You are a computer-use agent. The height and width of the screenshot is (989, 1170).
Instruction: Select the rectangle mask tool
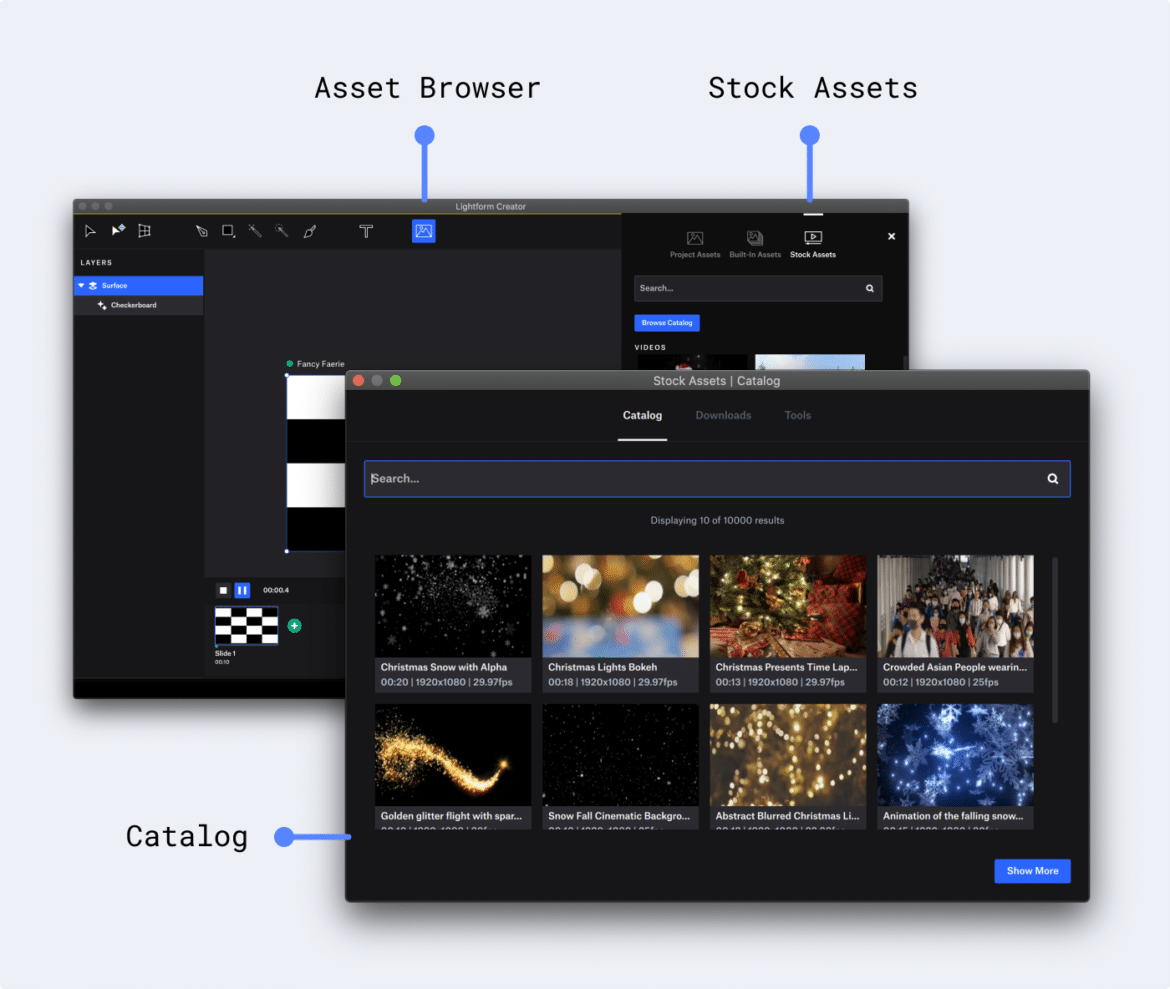(x=228, y=230)
